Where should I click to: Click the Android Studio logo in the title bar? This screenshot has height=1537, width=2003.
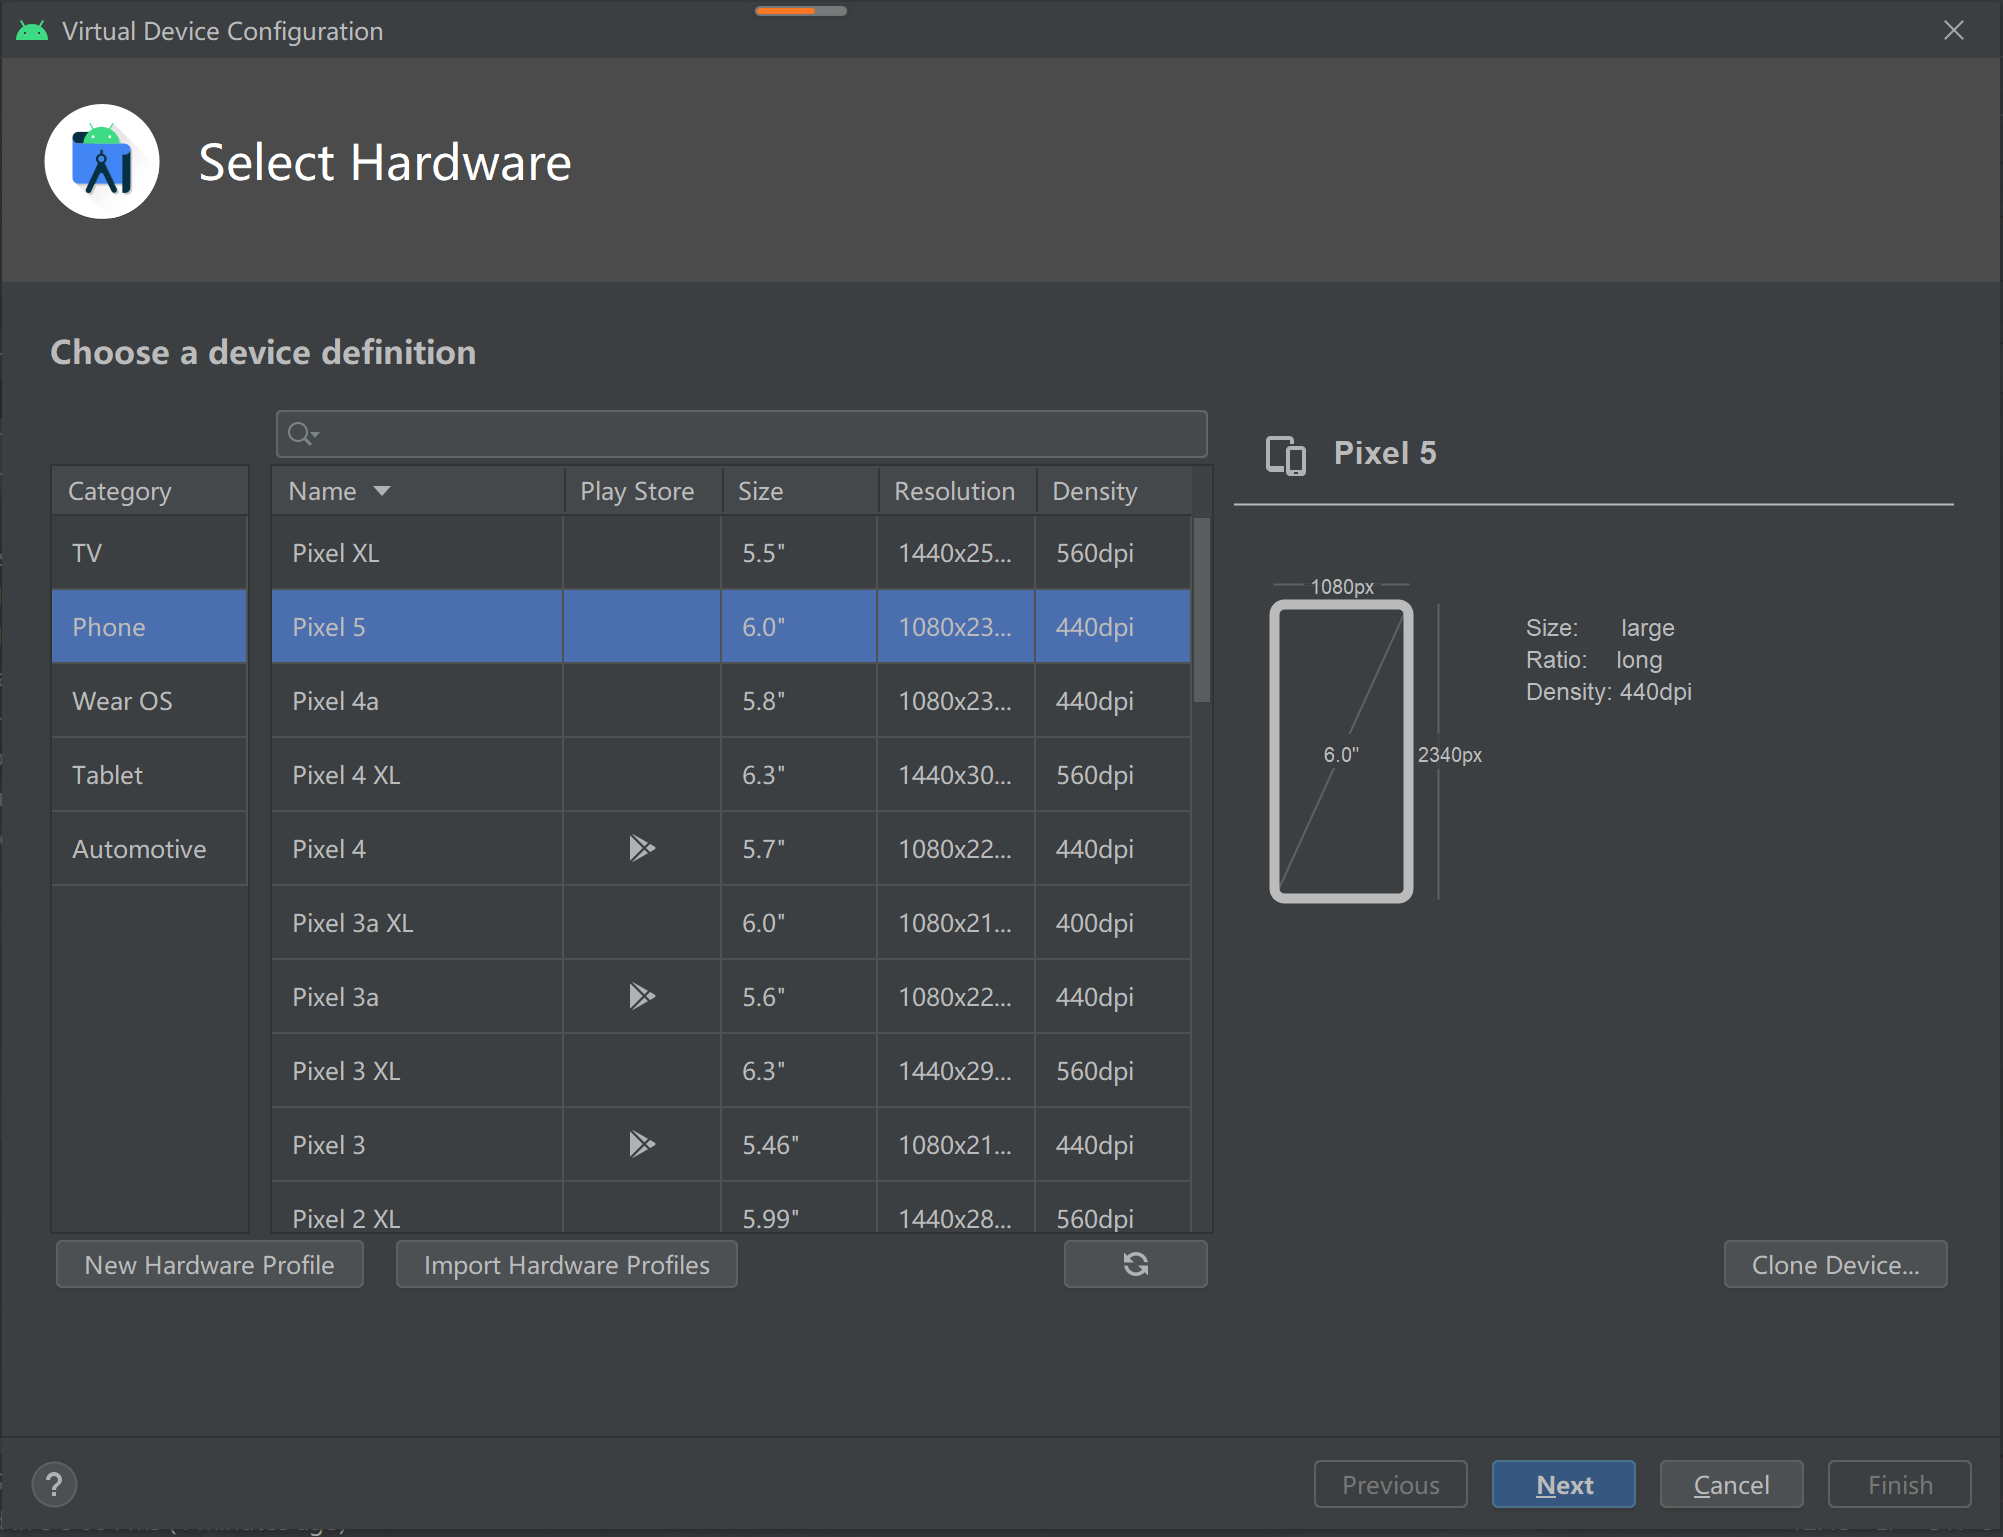point(31,29)
